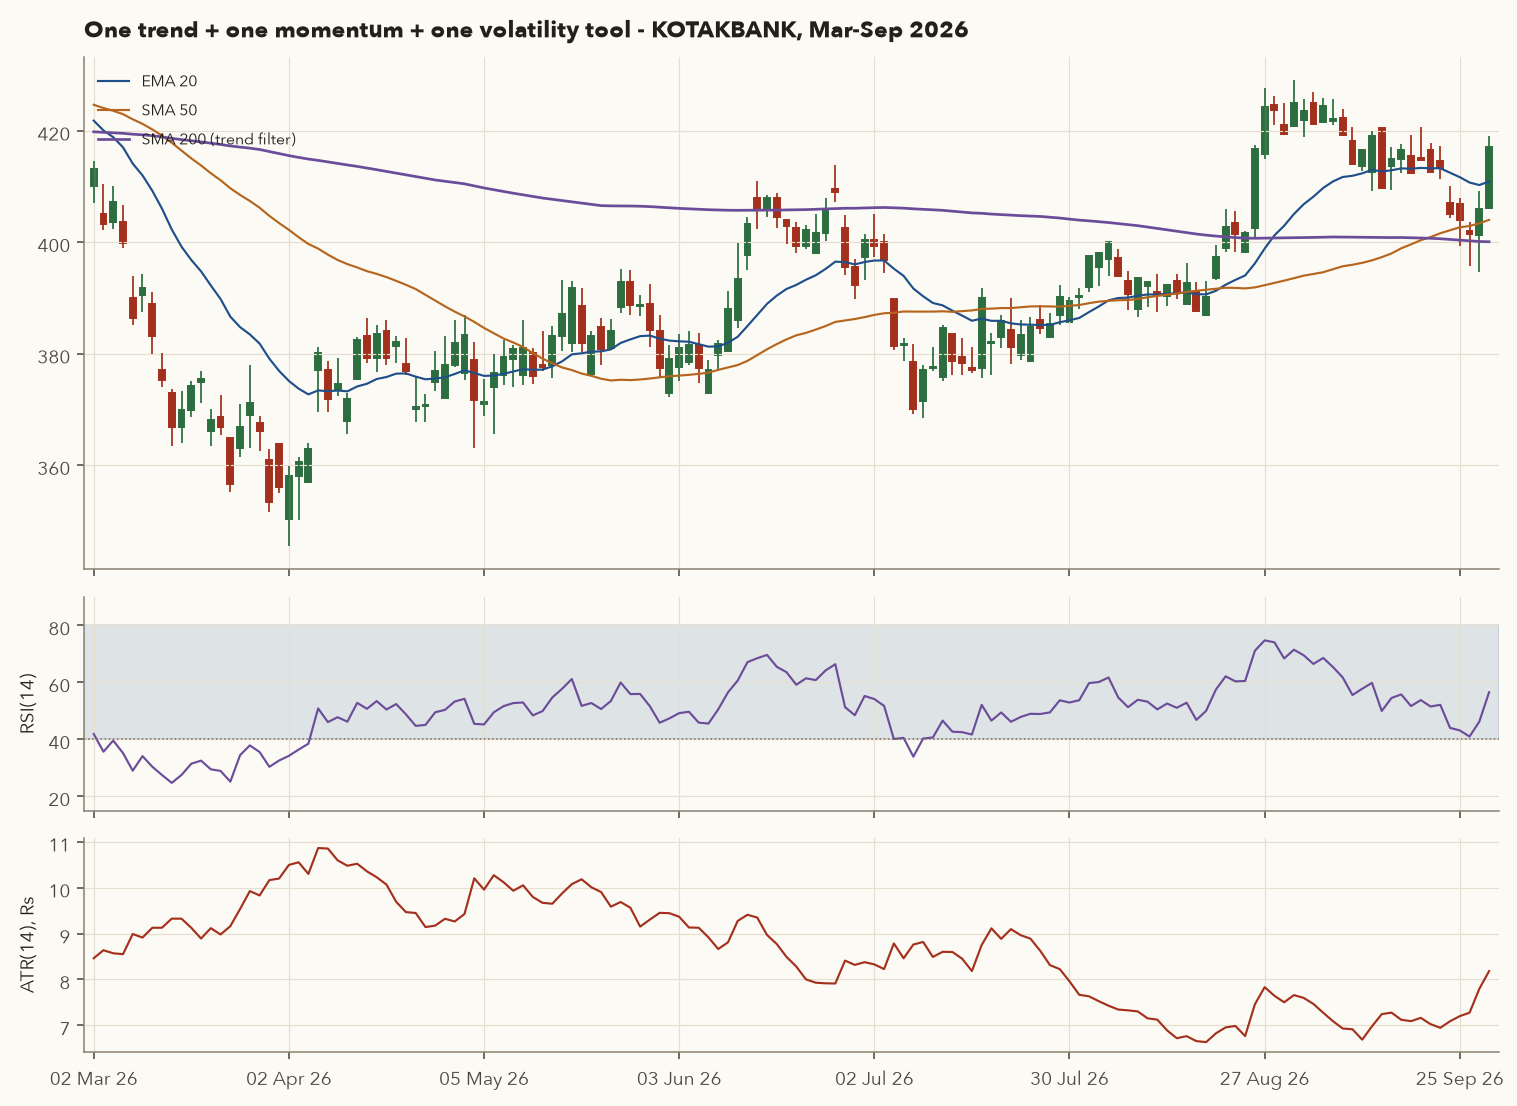Select the SMA 50 legend label
The width and height of the screenshot is (1517, 1106).
pos(169,110)
